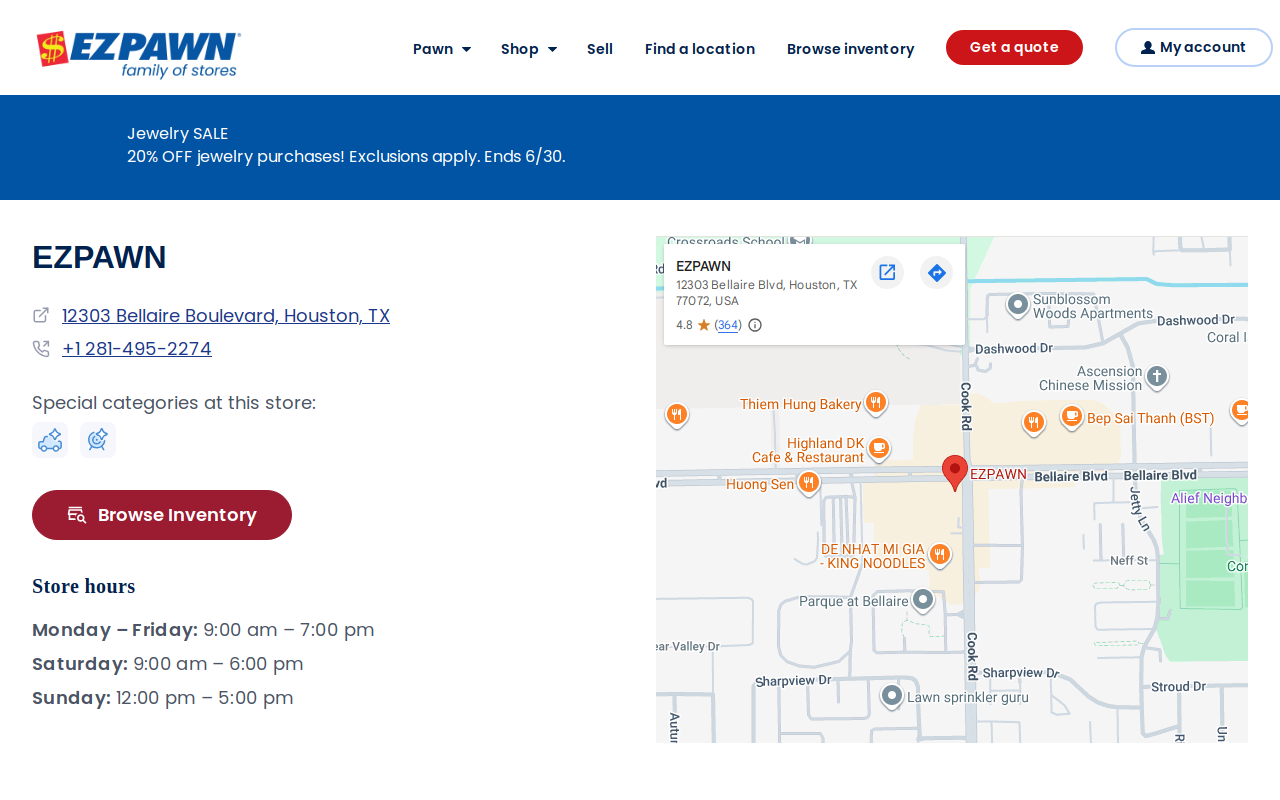Click the Highland DK Cafe marker

coord(879,448)
